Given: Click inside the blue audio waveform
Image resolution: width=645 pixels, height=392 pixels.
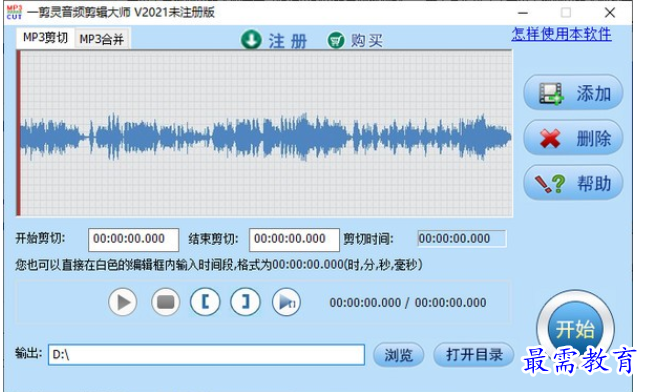Looking at the screenshot, I should (x=266, y=137).
